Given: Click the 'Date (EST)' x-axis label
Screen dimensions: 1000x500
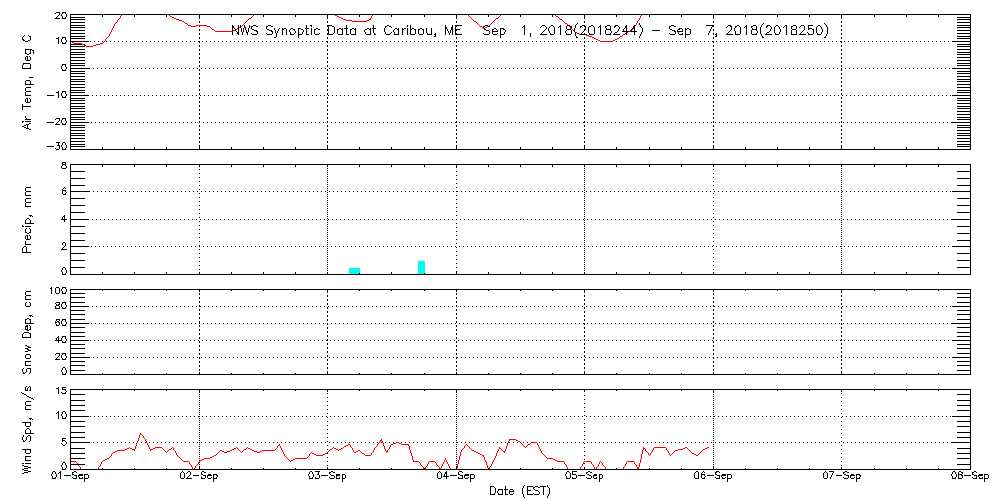Looking at the screenshot, I should point(520,490).
